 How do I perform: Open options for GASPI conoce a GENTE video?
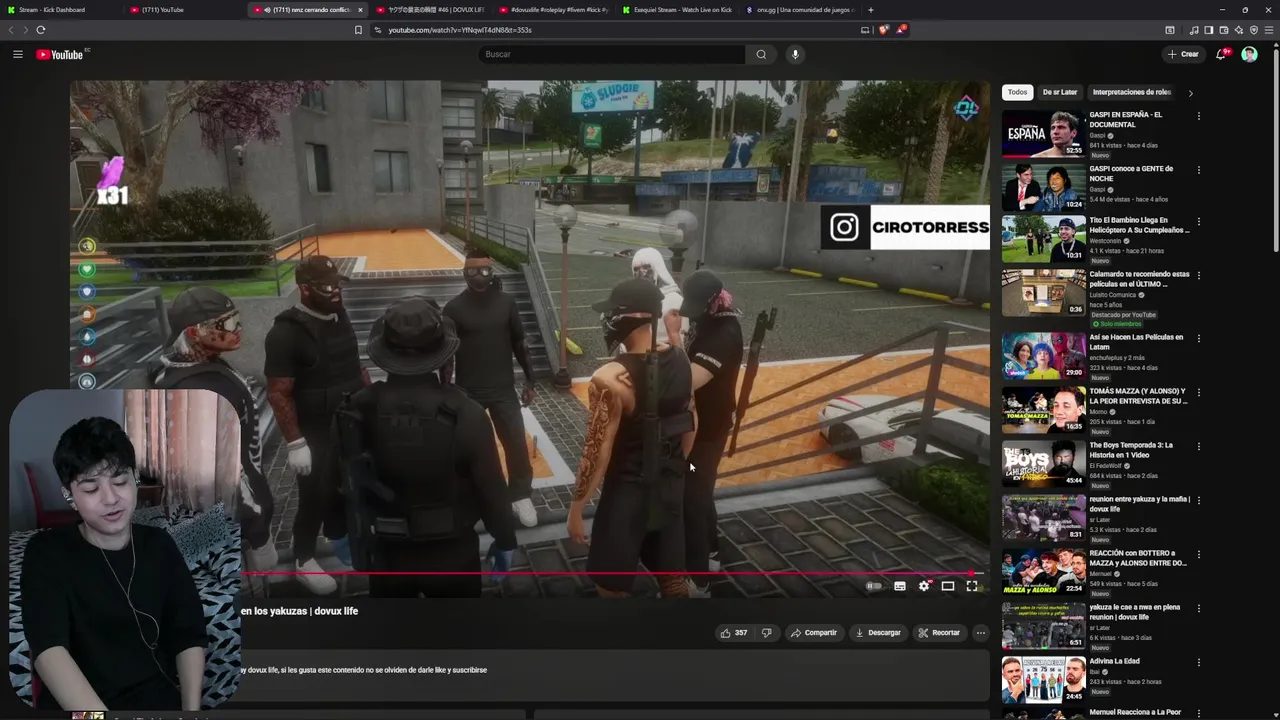pos(1199,170)
